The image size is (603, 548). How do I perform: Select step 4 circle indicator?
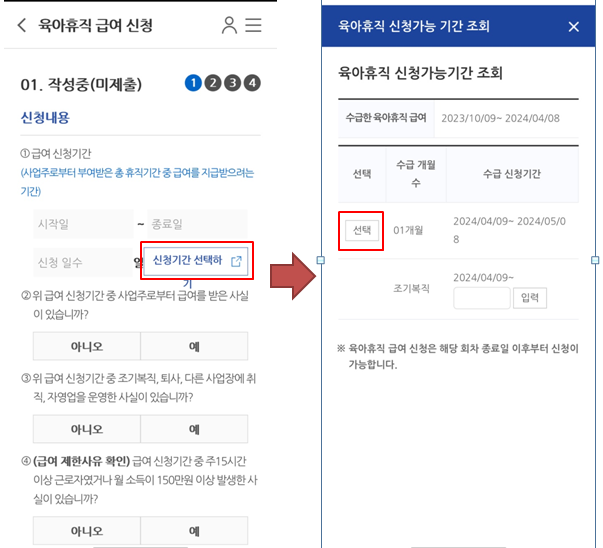click(252, 83)
